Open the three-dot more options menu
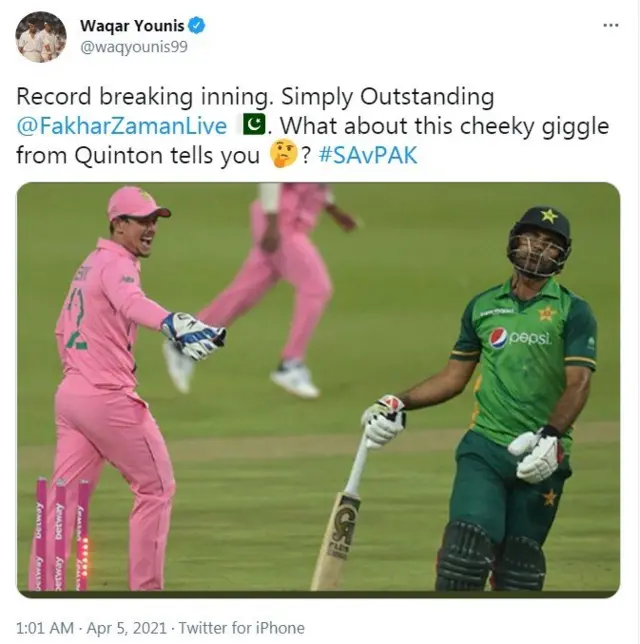The width and height of the screenshot is (640, 644). [610, 25]
